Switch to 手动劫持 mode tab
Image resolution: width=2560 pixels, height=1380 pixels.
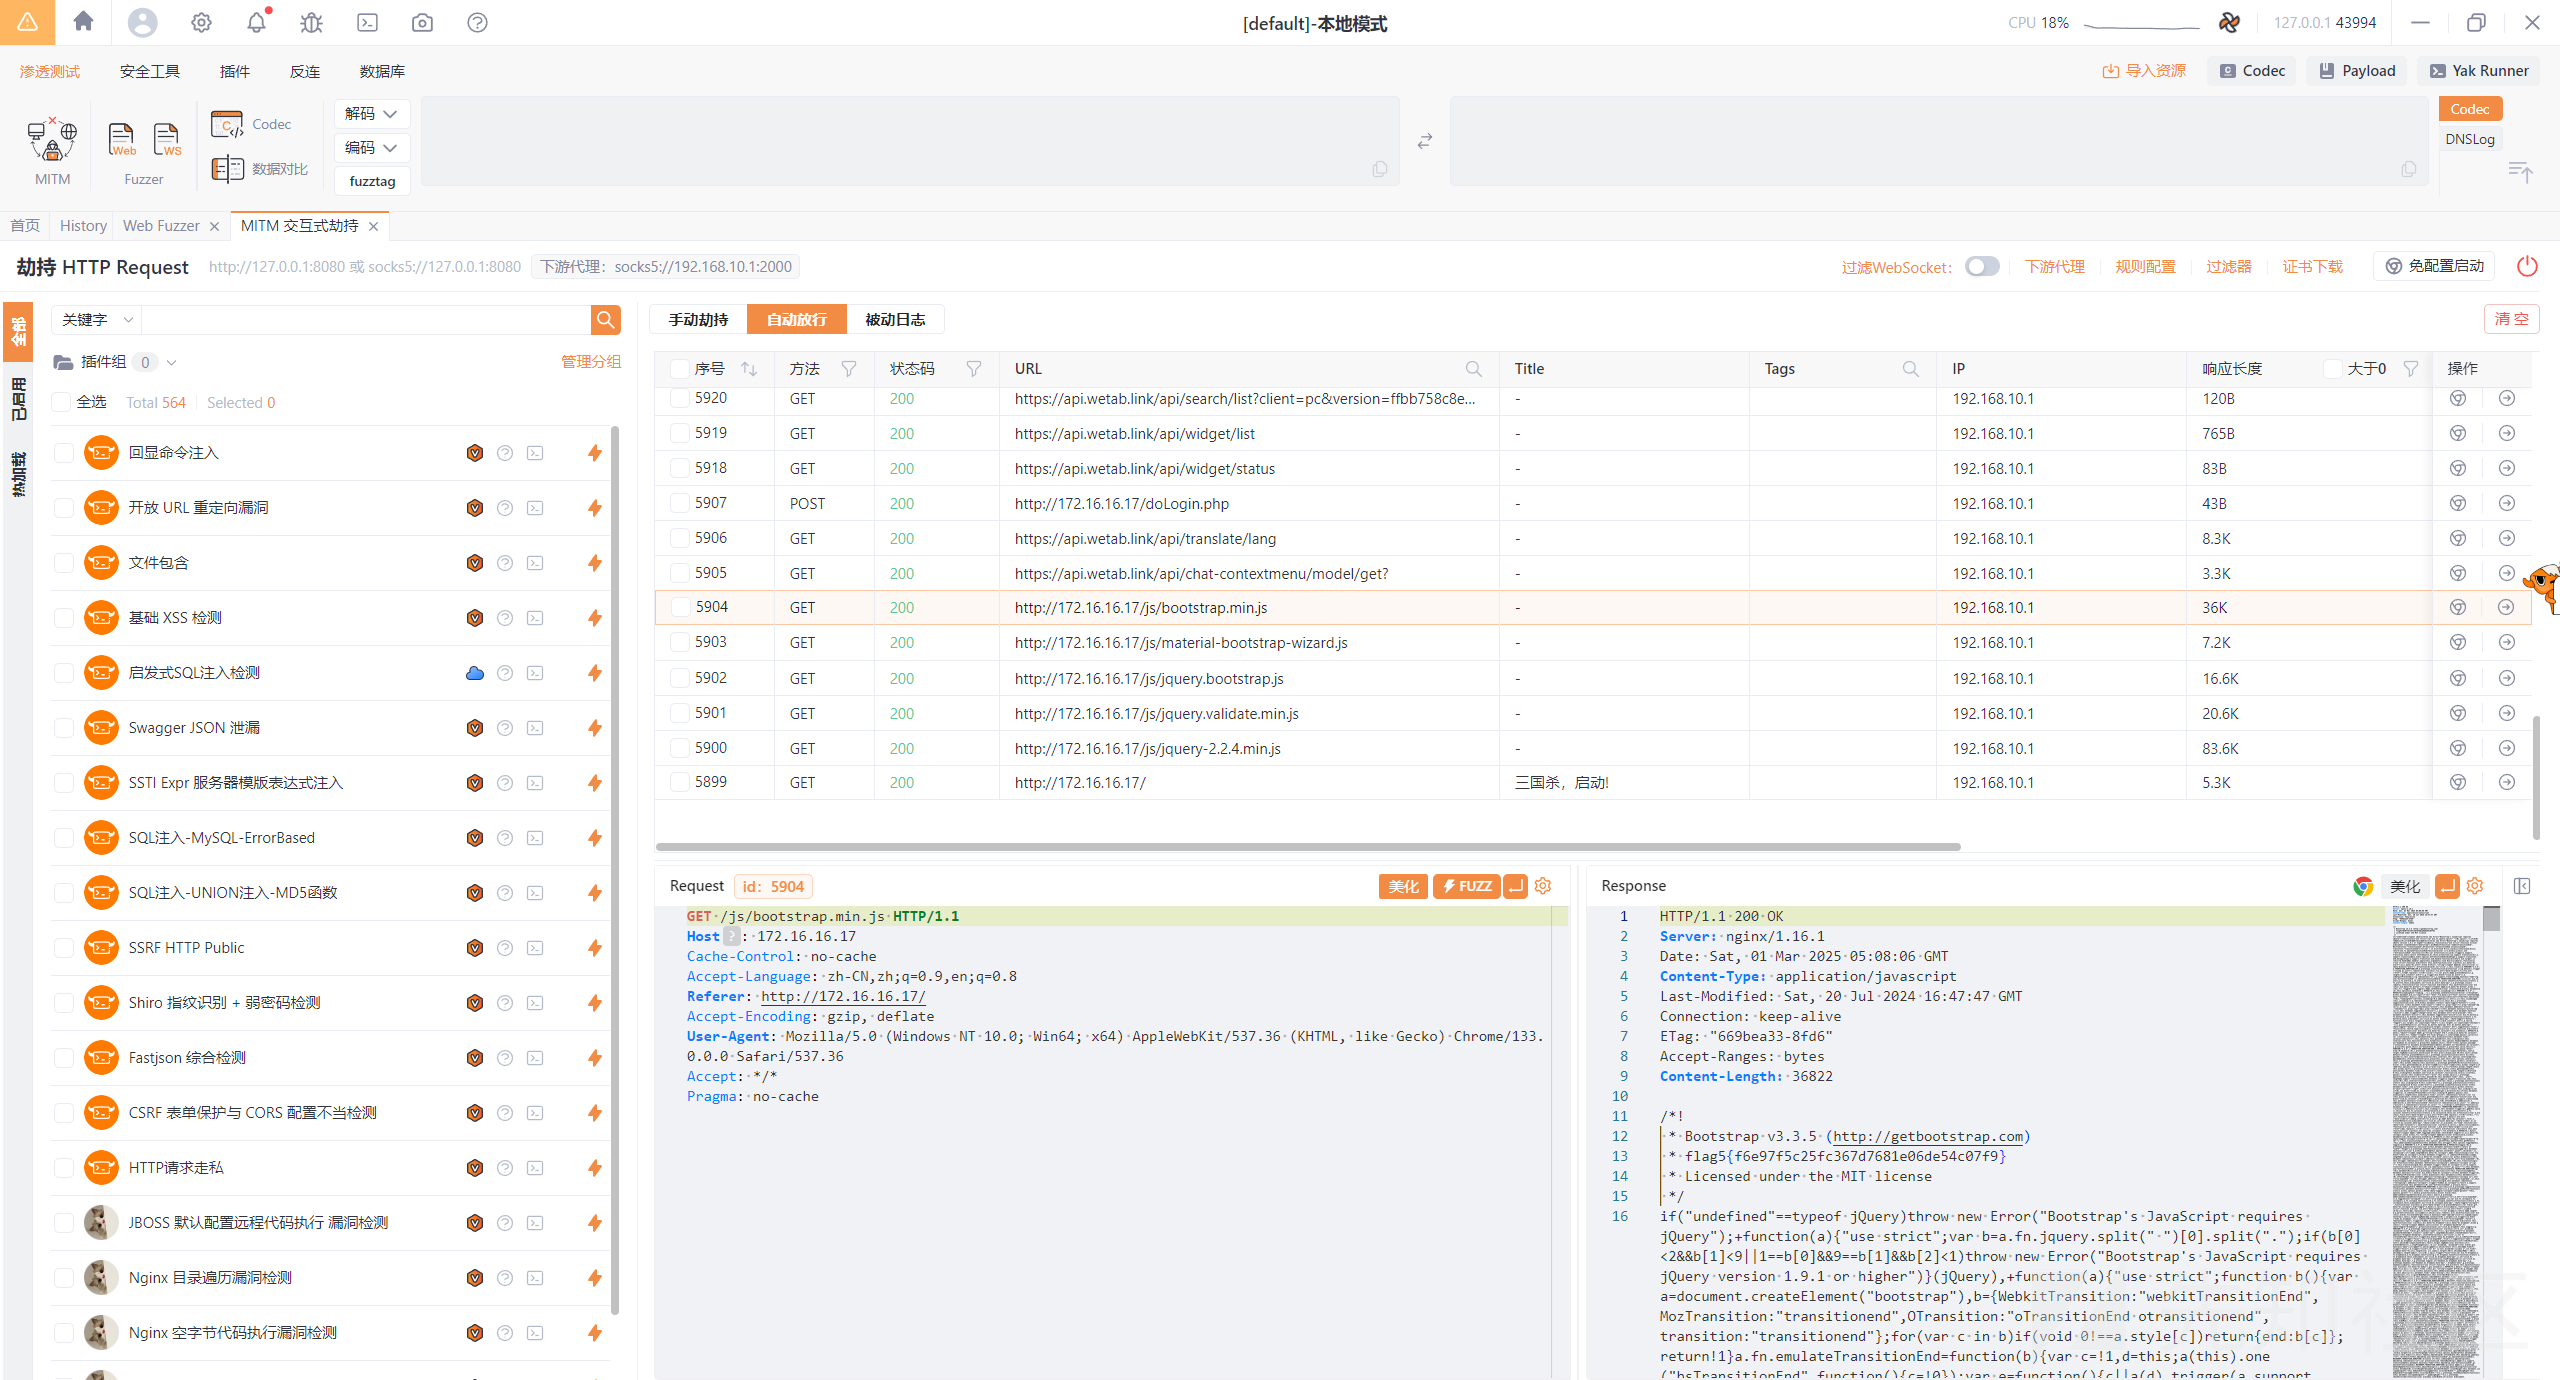pos(698,319)
